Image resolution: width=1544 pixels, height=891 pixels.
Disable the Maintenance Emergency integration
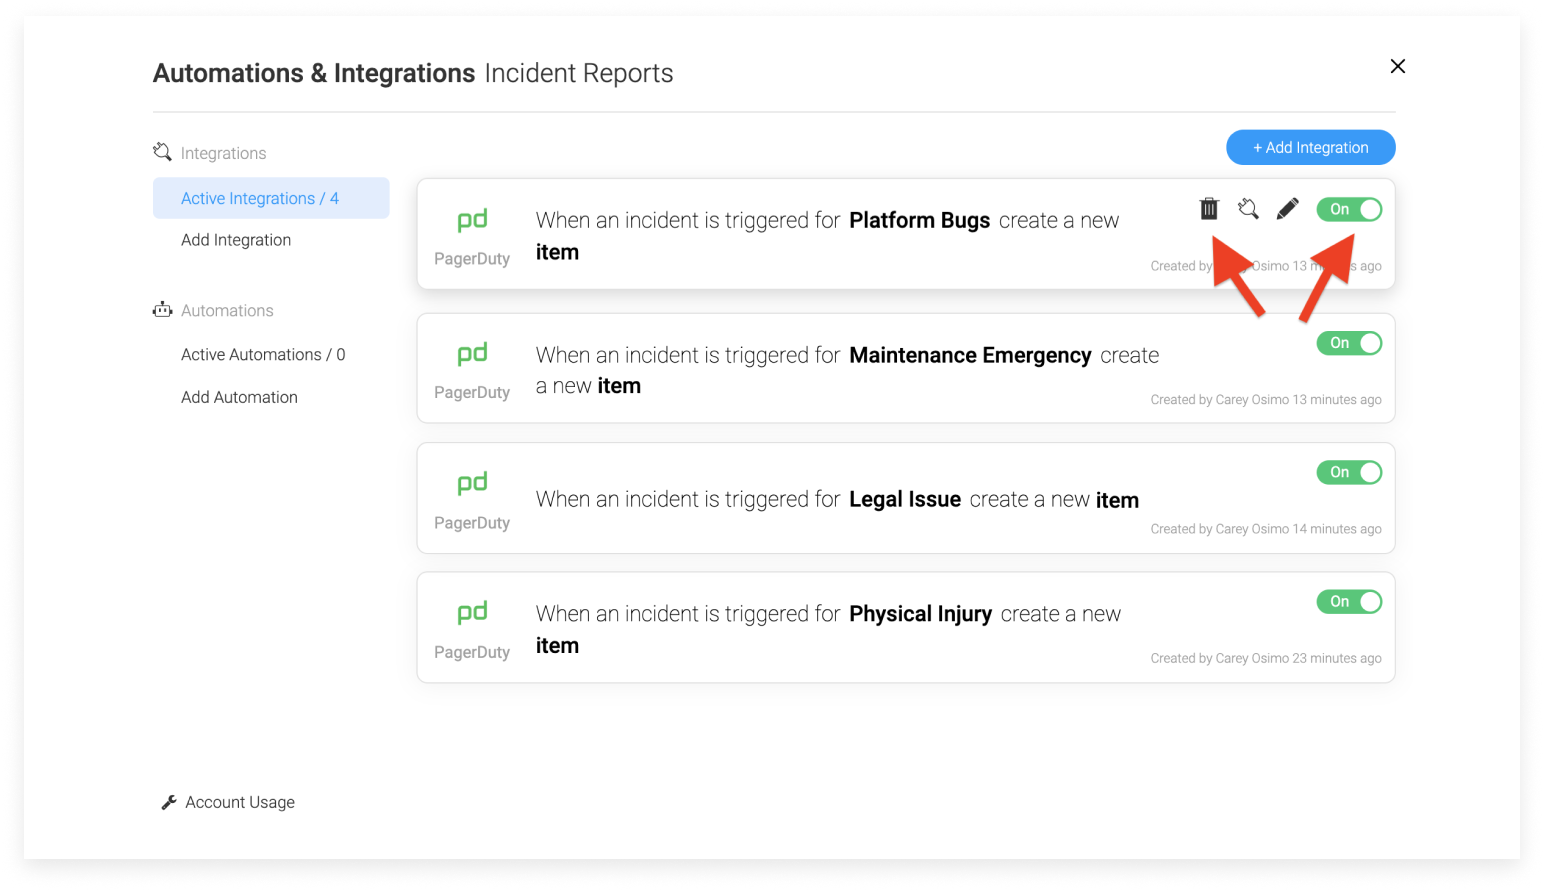point(1349,343)
